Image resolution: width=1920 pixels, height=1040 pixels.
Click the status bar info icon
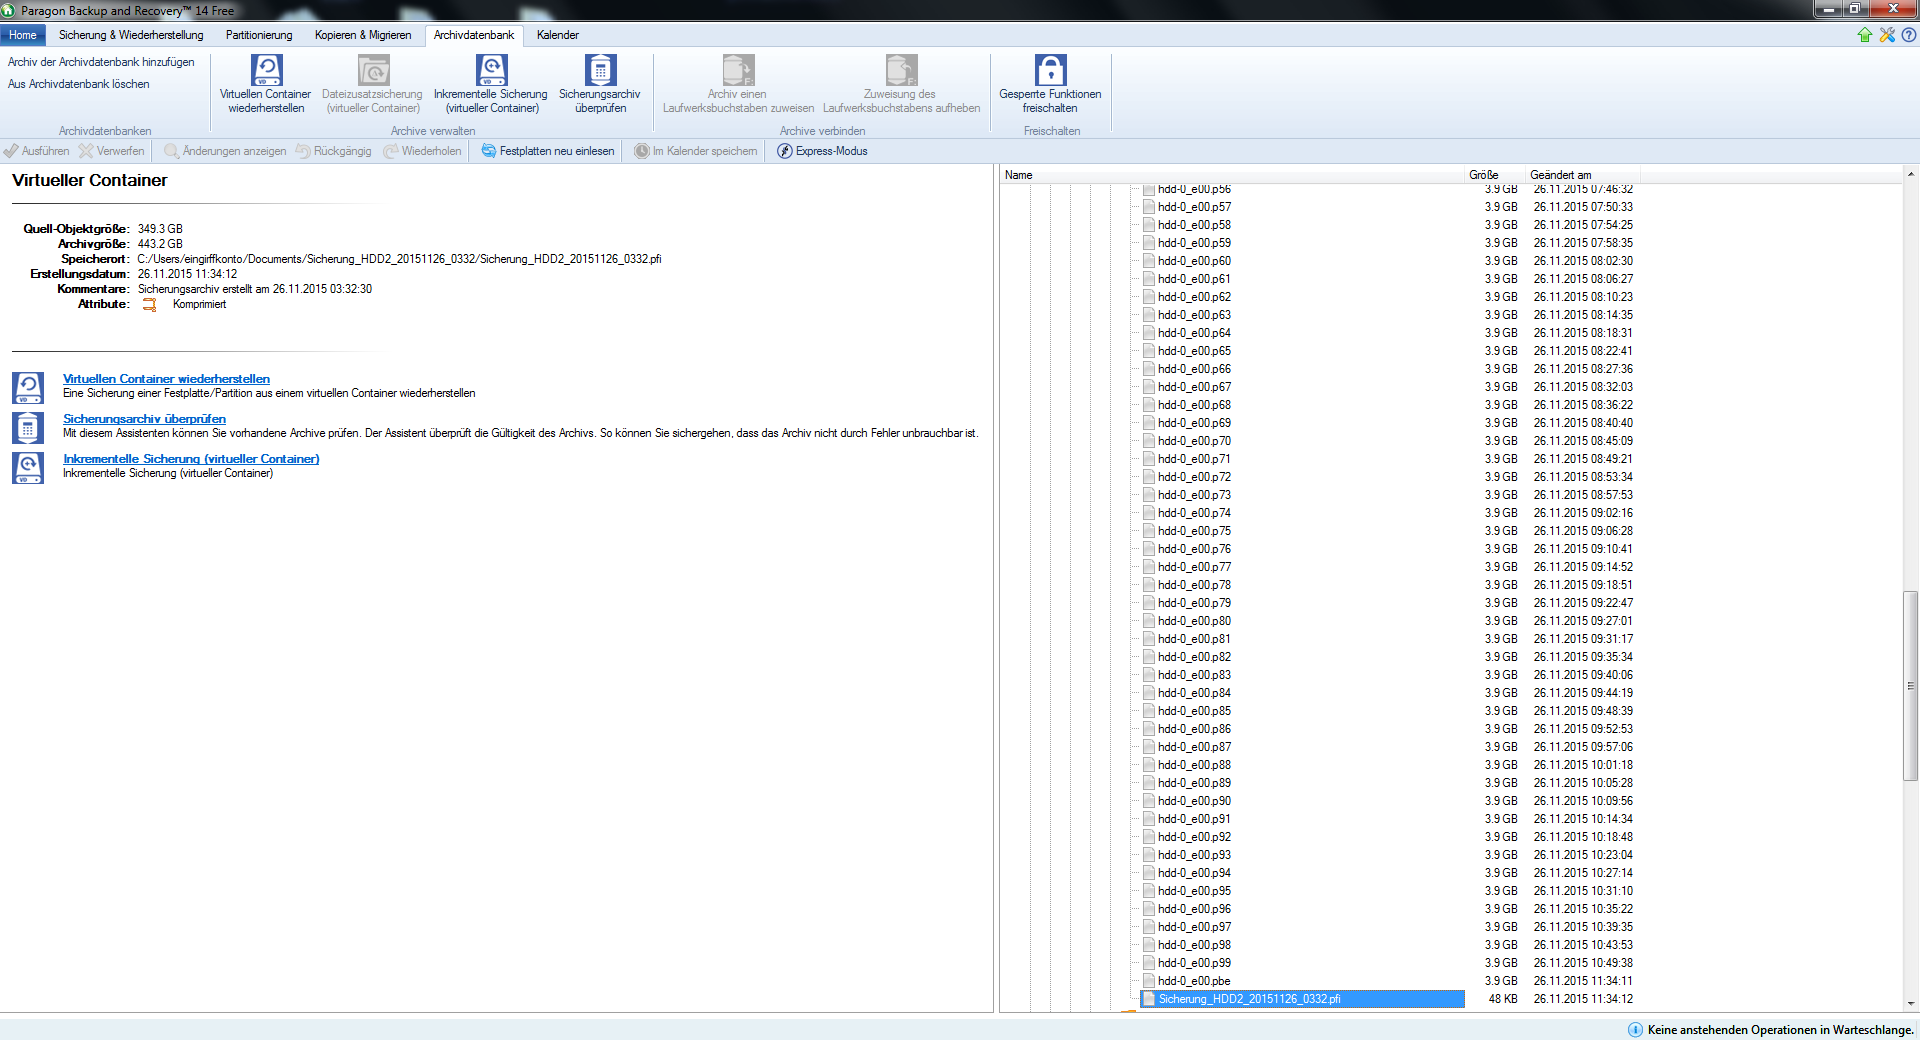(x=1635, y=1030)
